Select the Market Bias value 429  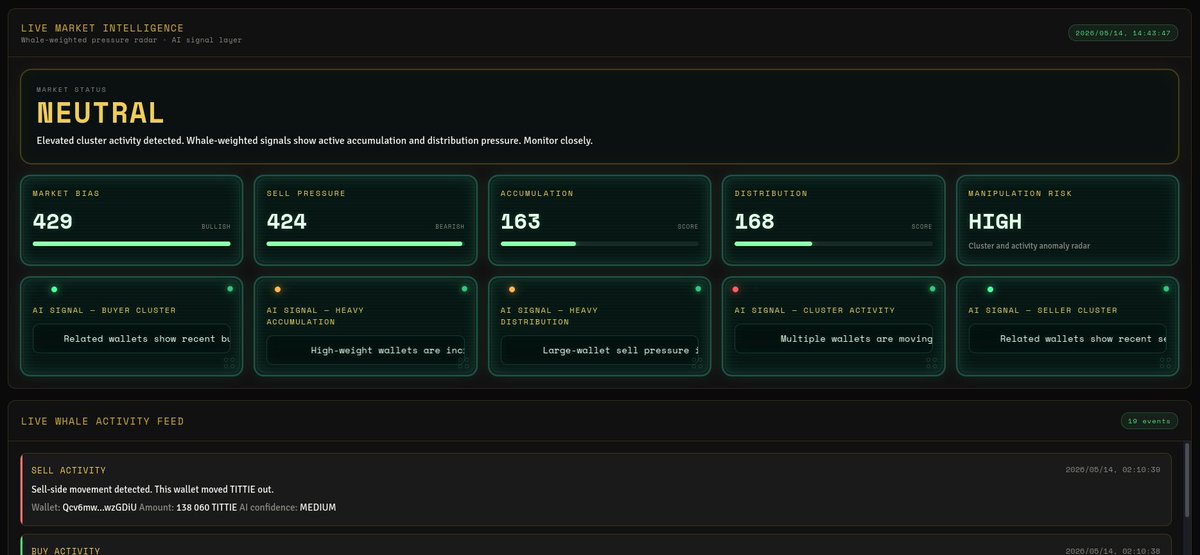pyautogui.click(x=53, y=221)
